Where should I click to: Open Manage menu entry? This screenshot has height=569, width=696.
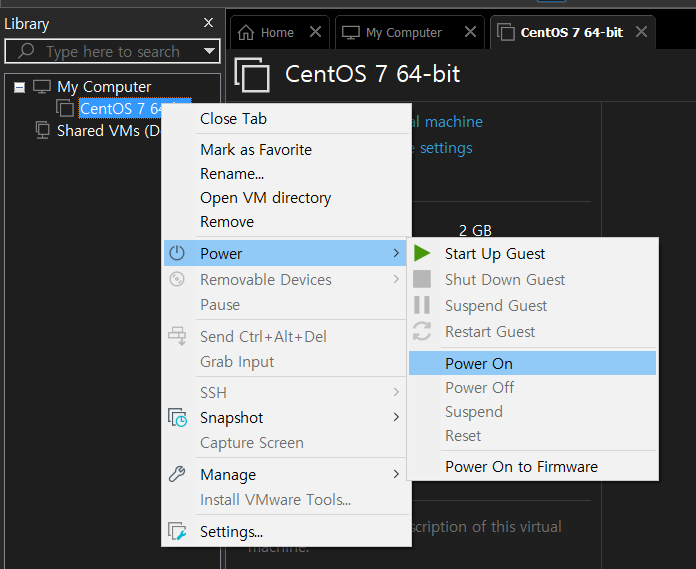click(x=286, y=474)
